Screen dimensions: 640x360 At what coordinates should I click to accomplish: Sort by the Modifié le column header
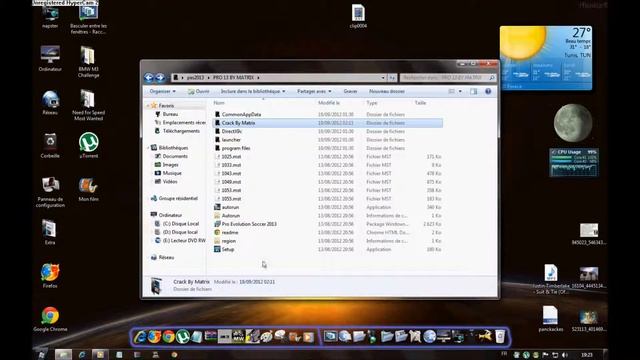329,103
